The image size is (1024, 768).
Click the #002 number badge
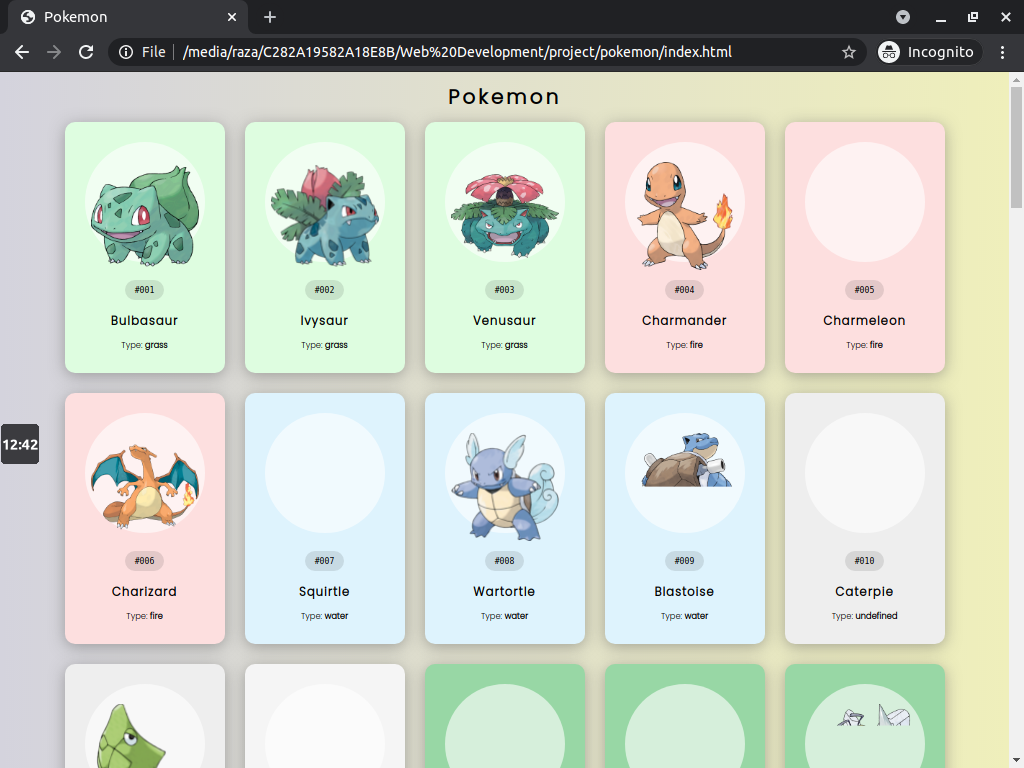(325, 290)
